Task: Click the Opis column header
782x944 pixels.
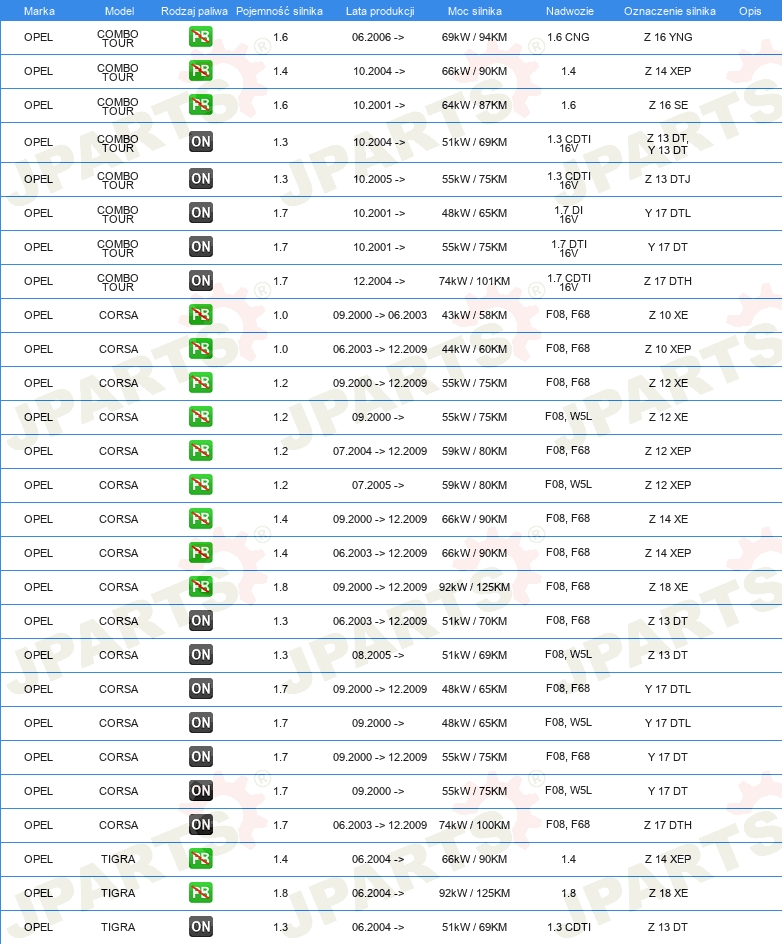Action: tap(750, 11)
